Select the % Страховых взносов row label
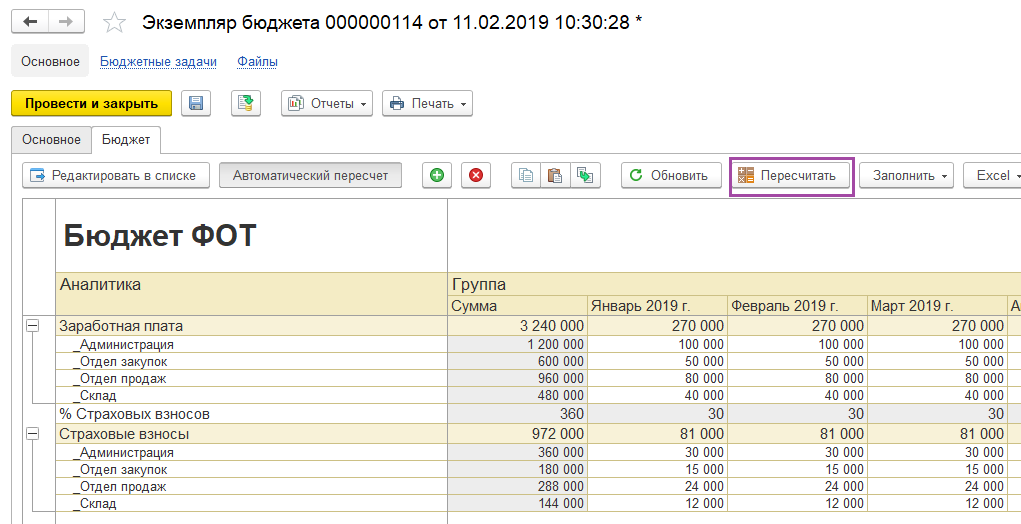This screenshot has width=1021, height=524. coord(252,414)
